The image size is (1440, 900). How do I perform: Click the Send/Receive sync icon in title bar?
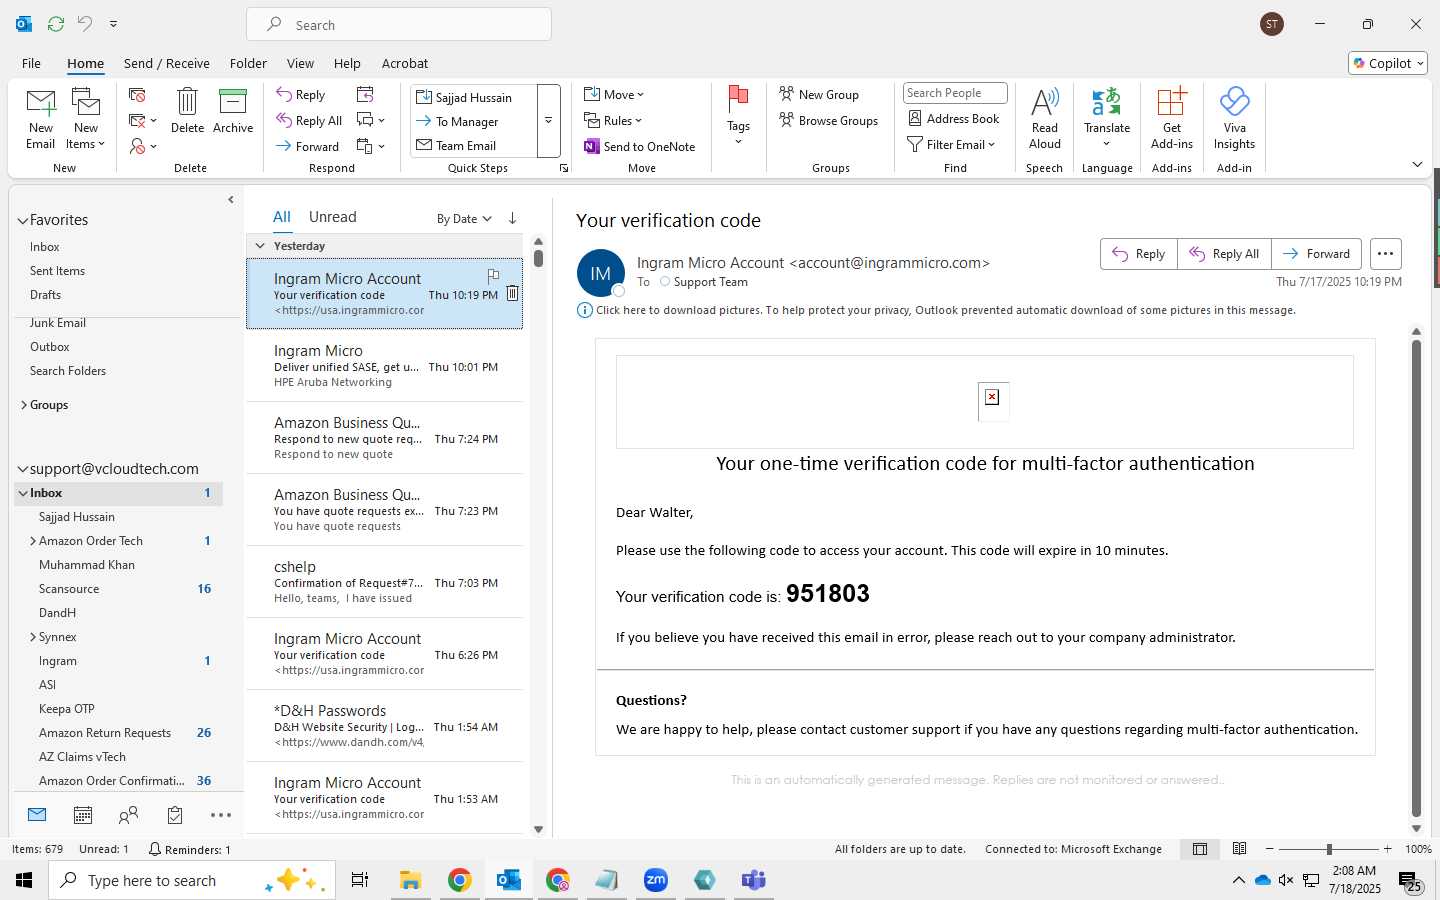(56, 23)
